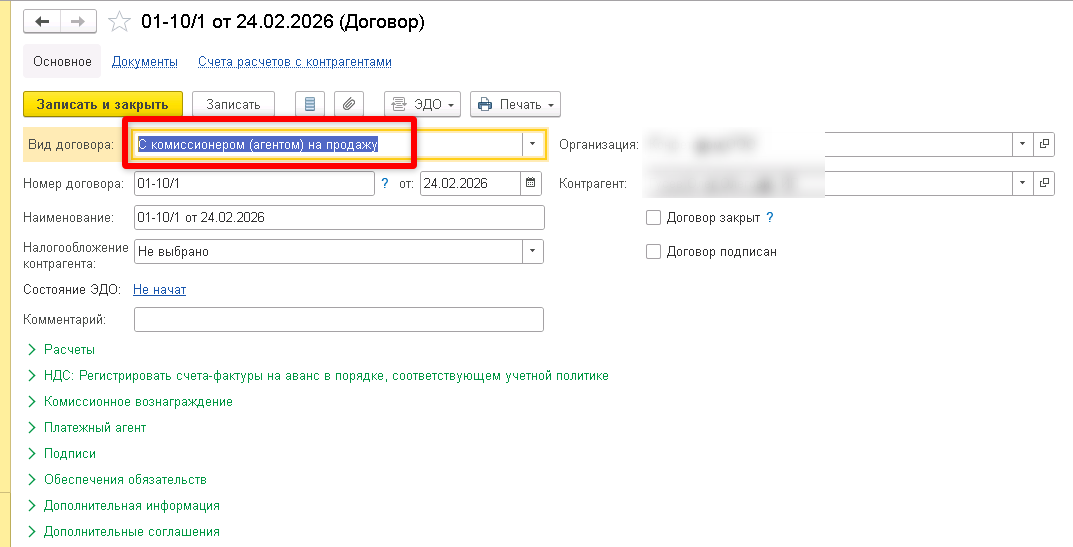The width and height of the screenshot is (1073, 547).
Task: Click the help question mark beside Договор закрыт
Action: (770, 218)
